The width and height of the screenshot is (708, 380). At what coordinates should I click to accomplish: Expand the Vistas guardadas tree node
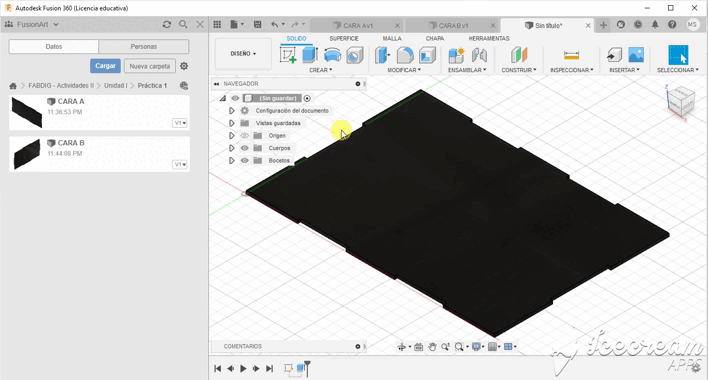point(232,123)
